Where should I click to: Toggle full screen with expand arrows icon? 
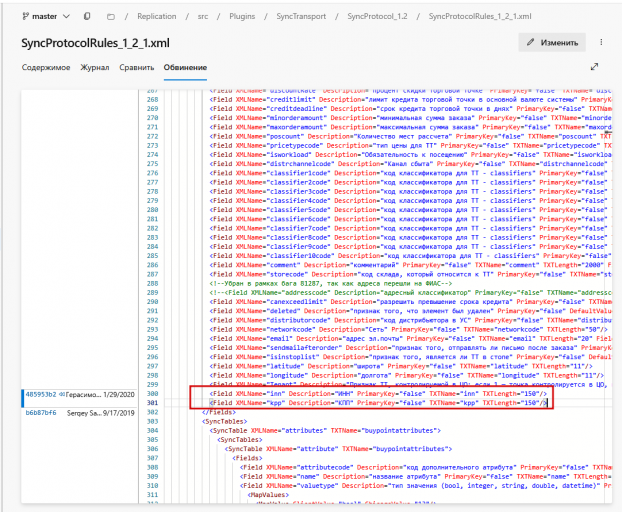click(x=594, y=67)
